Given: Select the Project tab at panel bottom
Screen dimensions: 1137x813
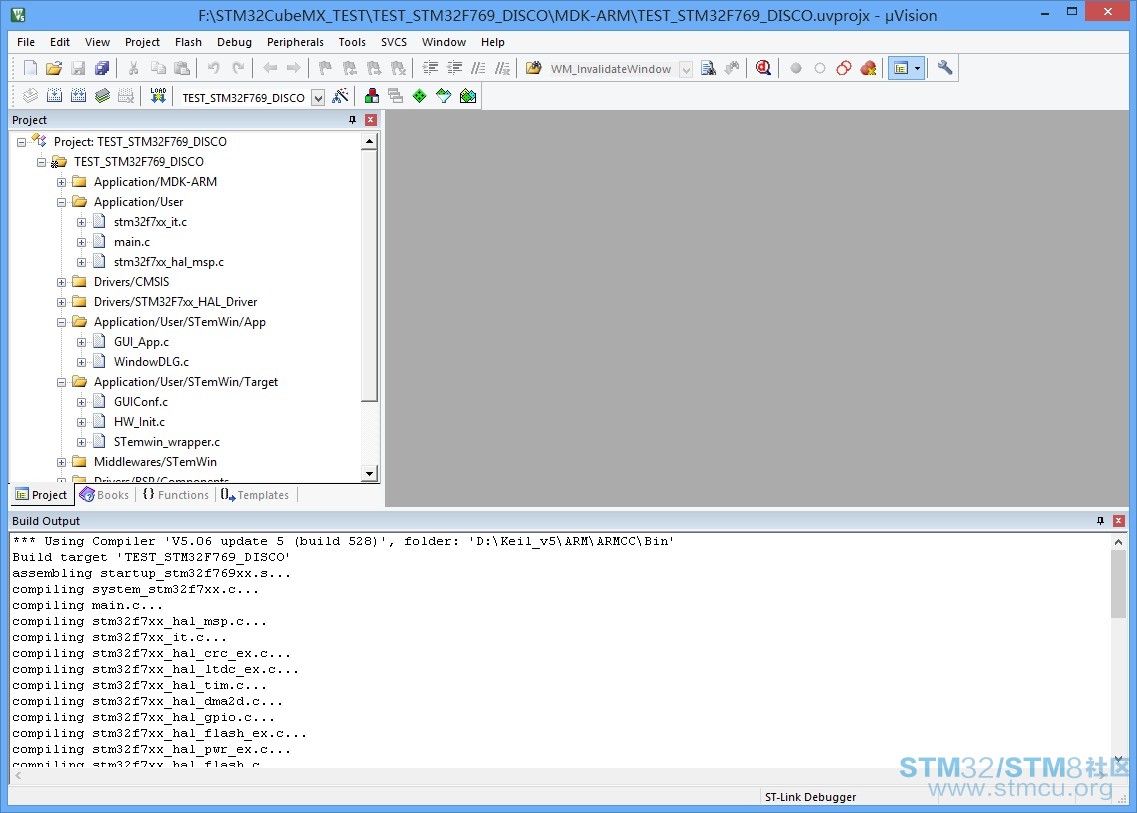Looking at the screenshot, I should (41, 495).
